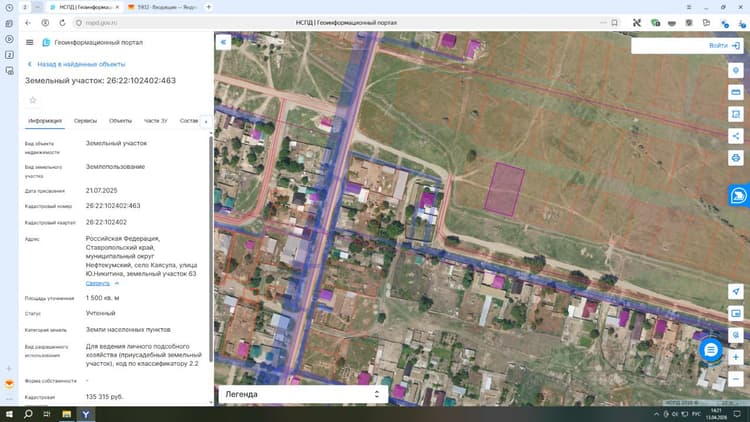Add parcel to favorites with star icon
Viewport: 750px width, 422px height.
tap(33, 100)
